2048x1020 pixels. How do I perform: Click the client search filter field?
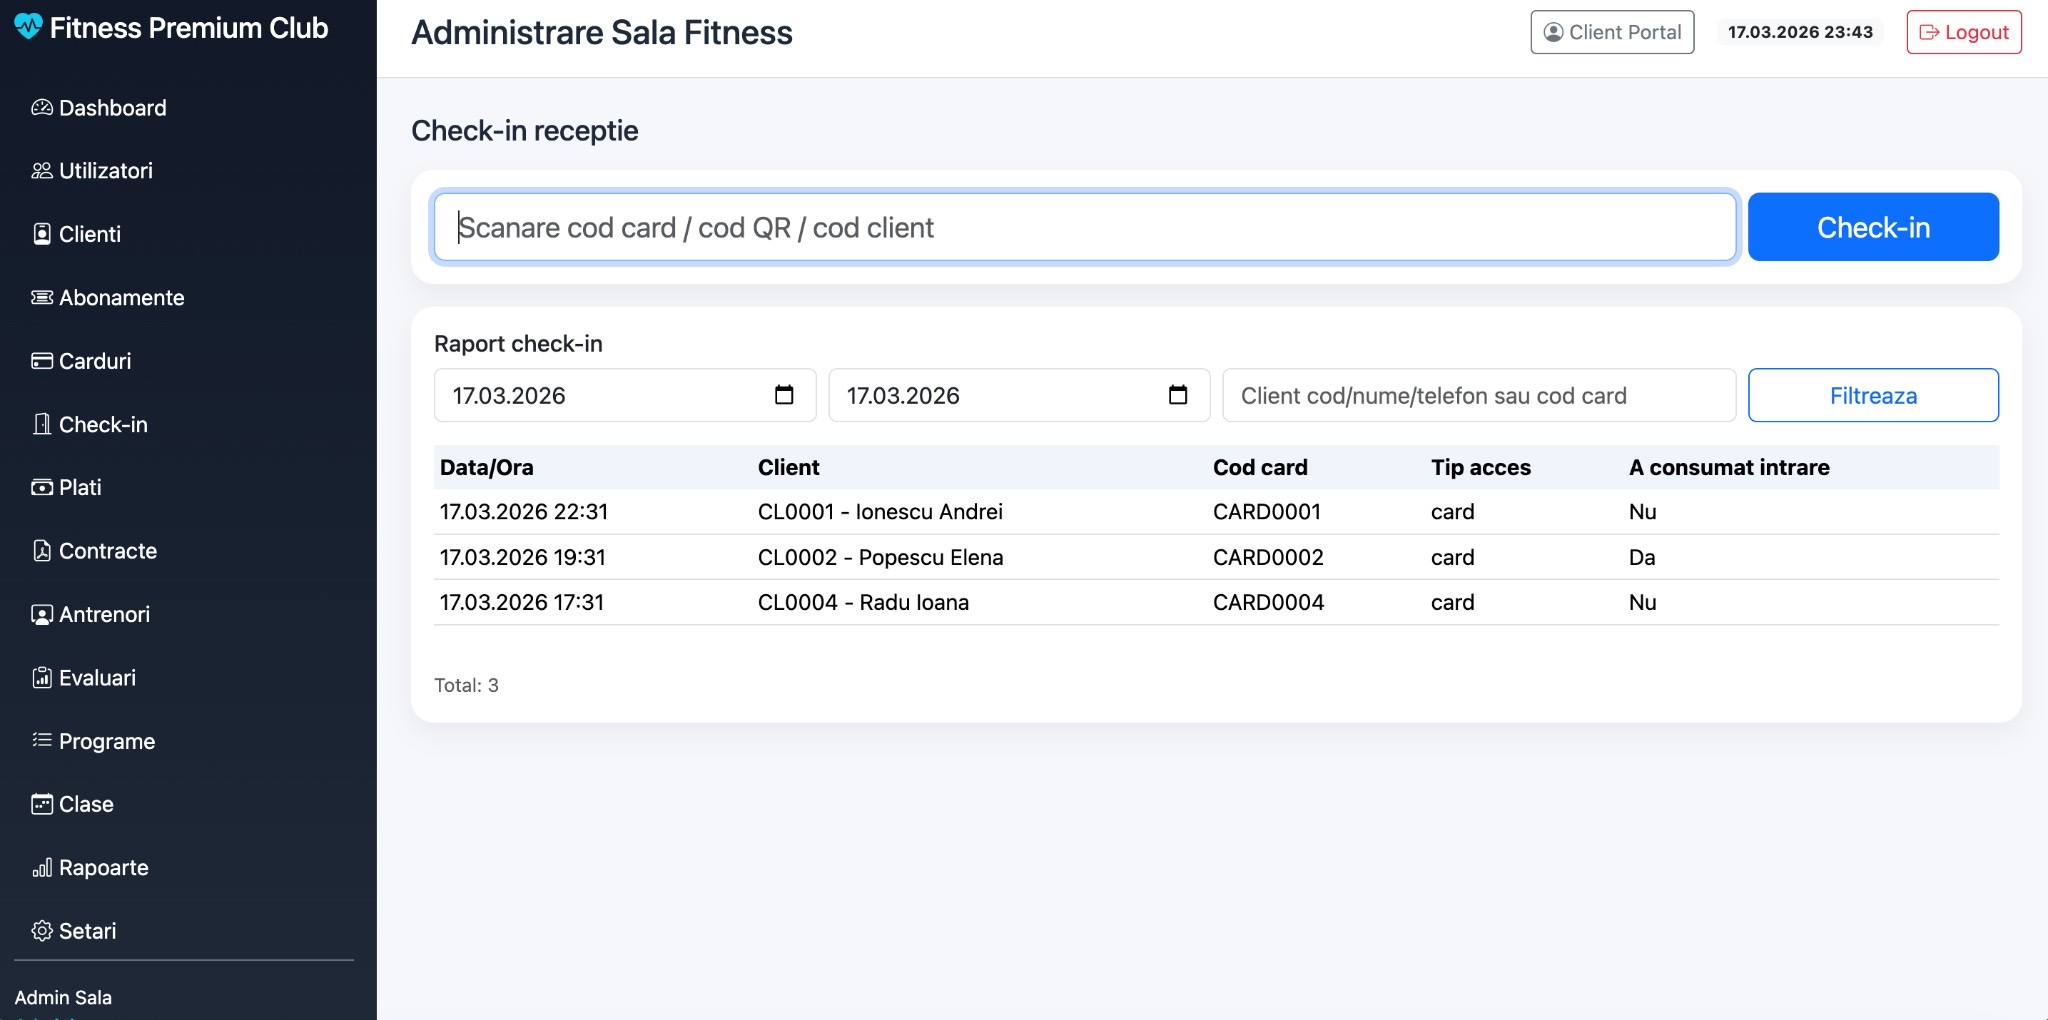[1479, 395]
